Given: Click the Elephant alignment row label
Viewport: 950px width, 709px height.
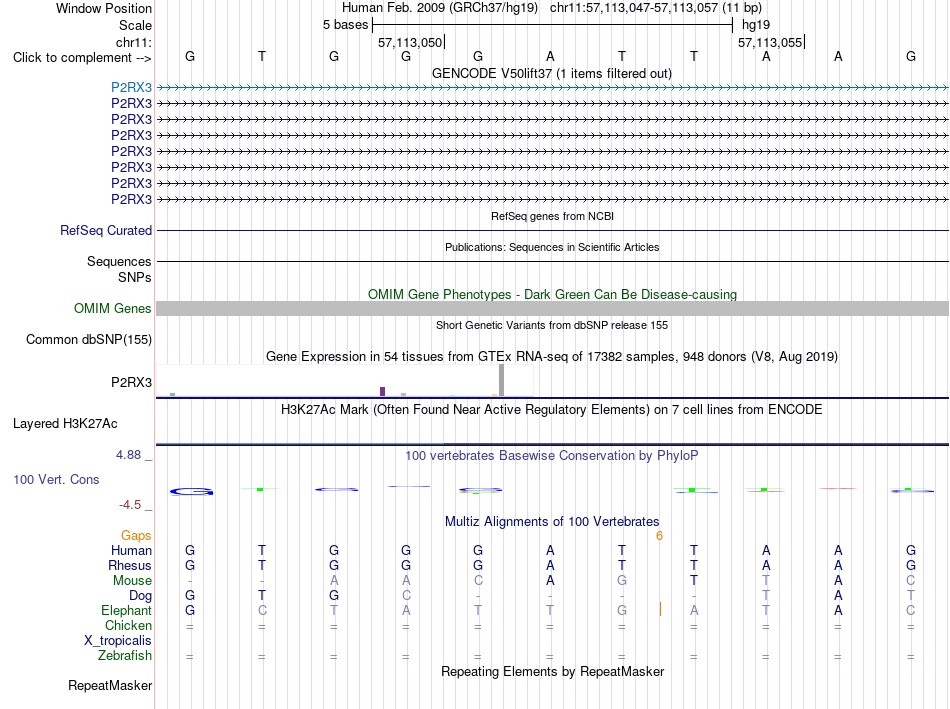Looking at the screenshot, I should point(126,610).
